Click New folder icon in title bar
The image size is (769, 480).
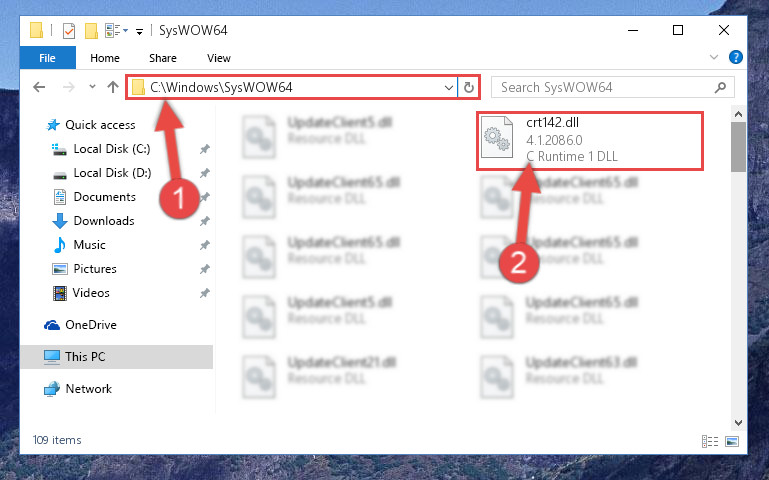pos(91,31)
